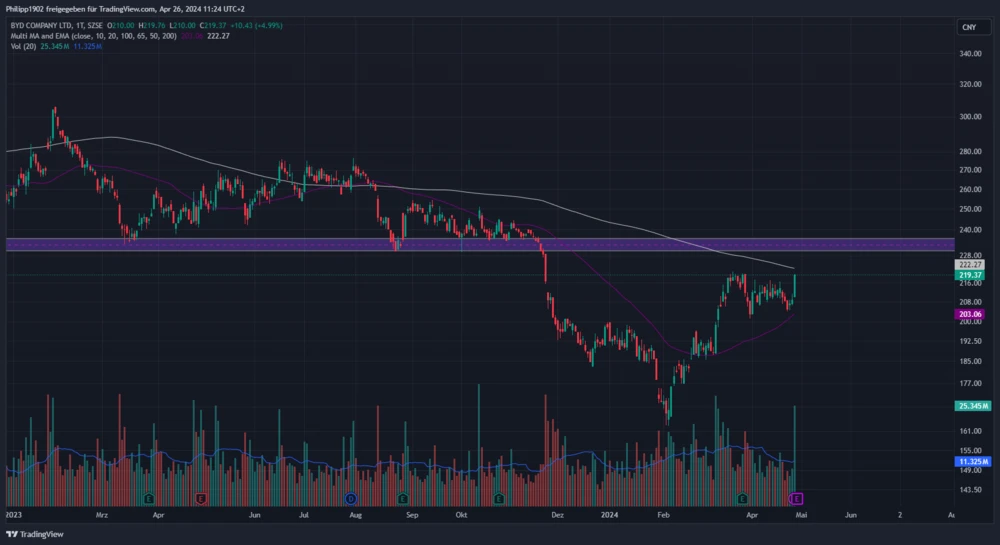Click the green earnings marker near Sep
This screenshot has height=545, width=1000.
[402, 497]
